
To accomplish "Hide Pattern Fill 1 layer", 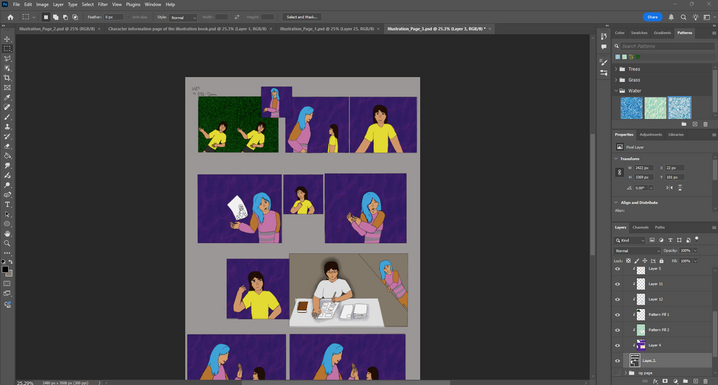I will [x=617, y=315].
